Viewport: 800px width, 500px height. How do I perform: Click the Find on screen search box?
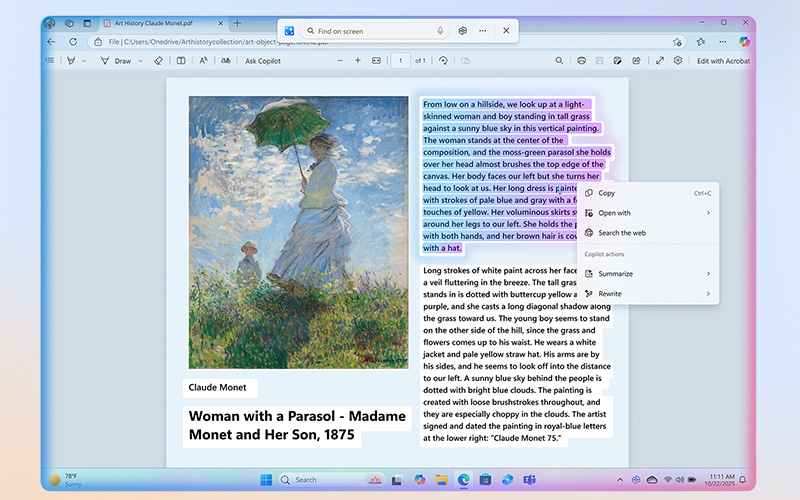(375, 31)
